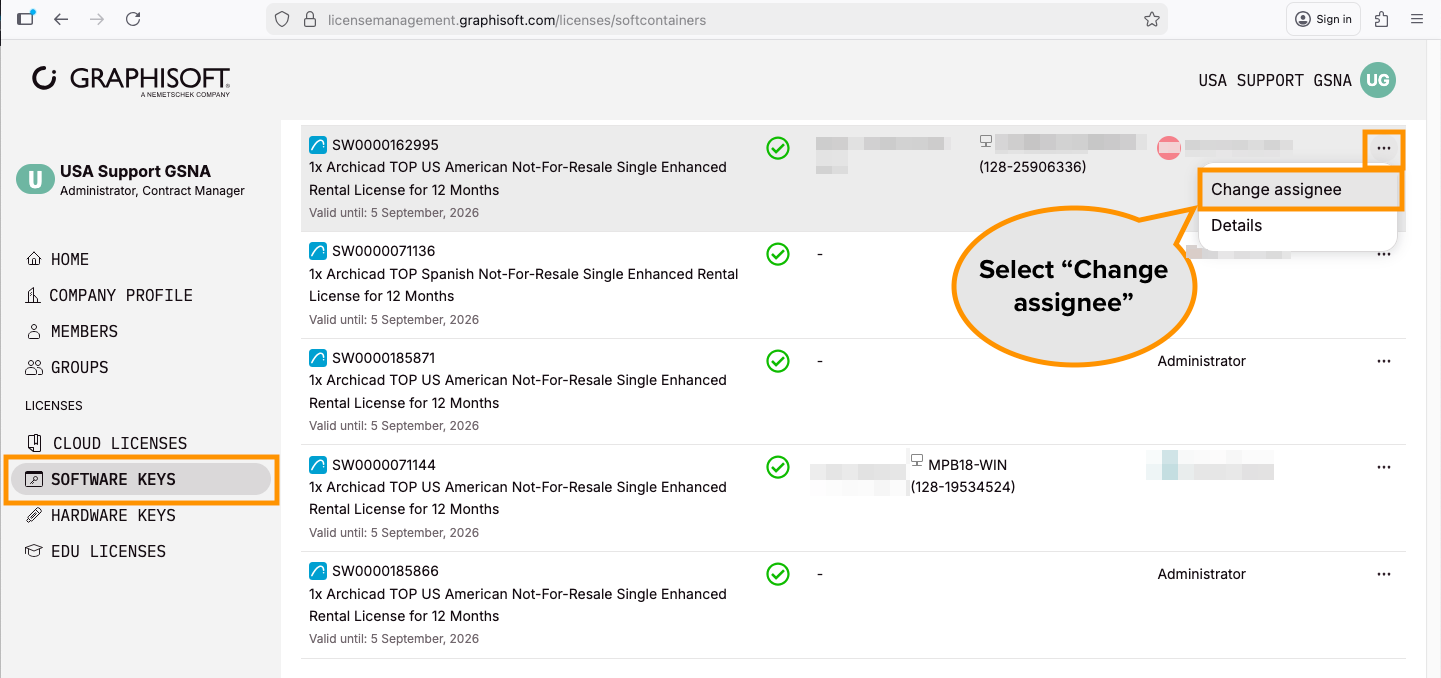This screenshot has height=678, width=1441.
Task: Click the USA SUPPORT GSNA header name
Action: 1275,80
